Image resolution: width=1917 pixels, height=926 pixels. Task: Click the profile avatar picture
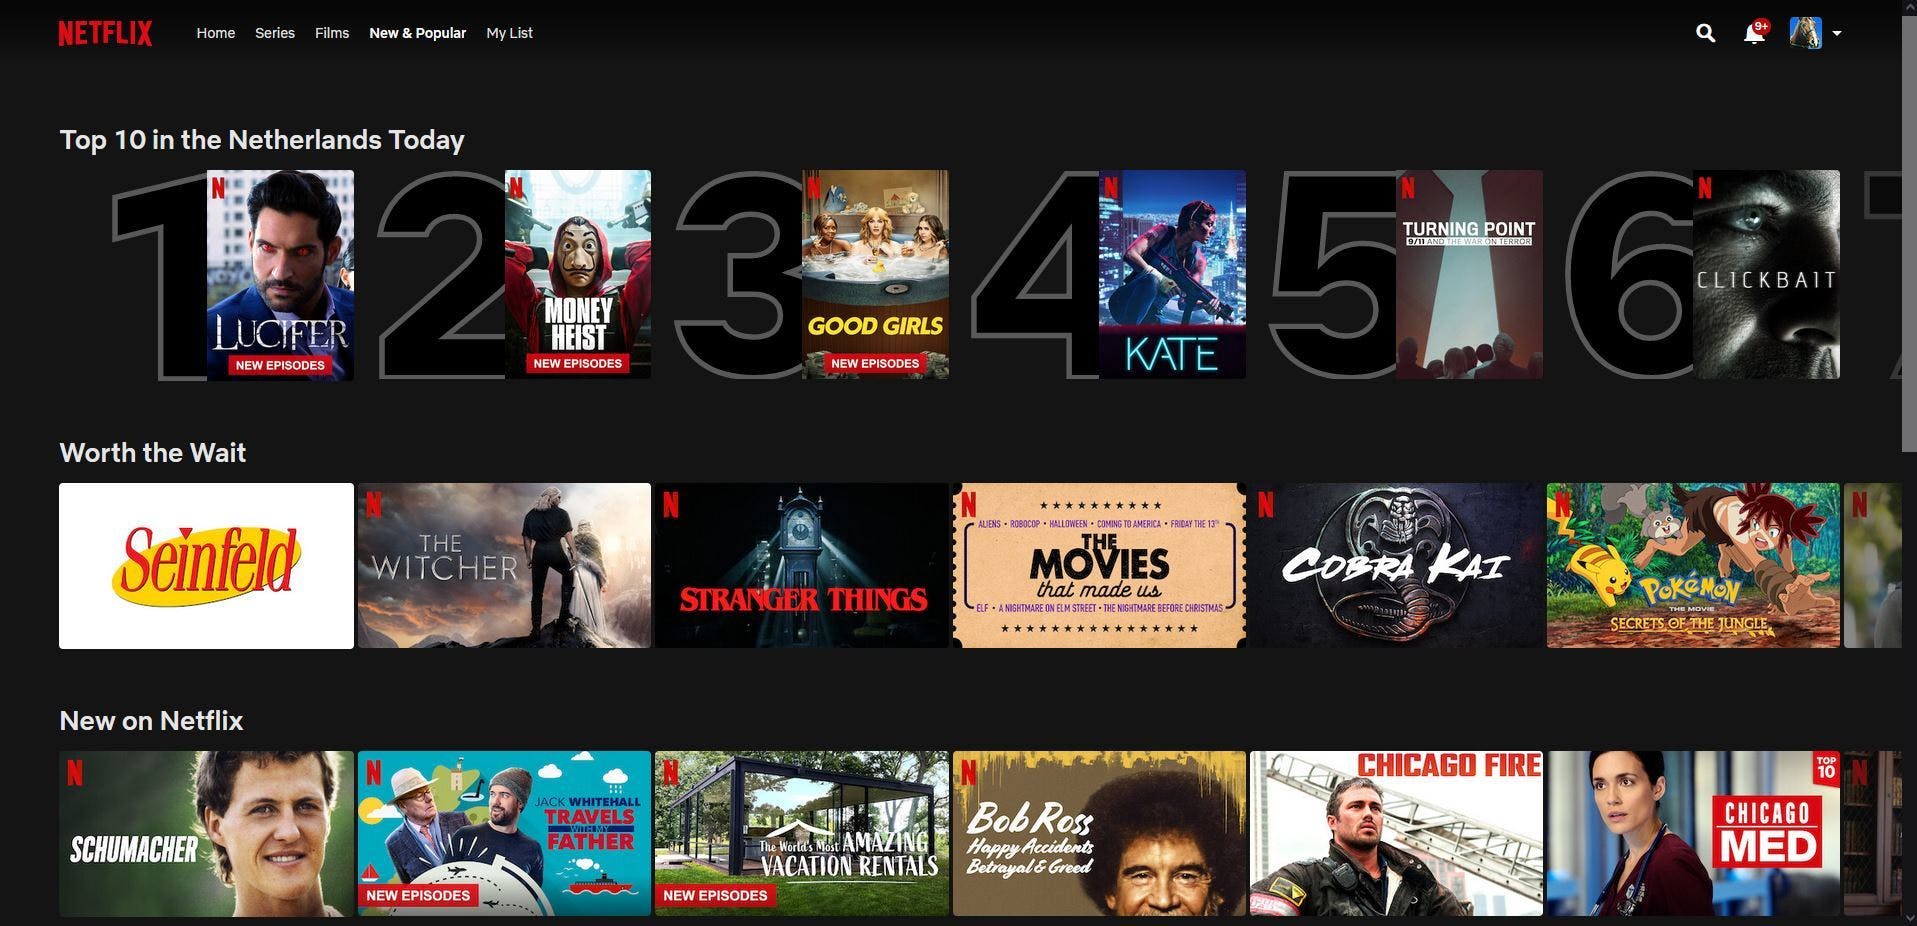pyautogui.click(x=1805, y=33)
